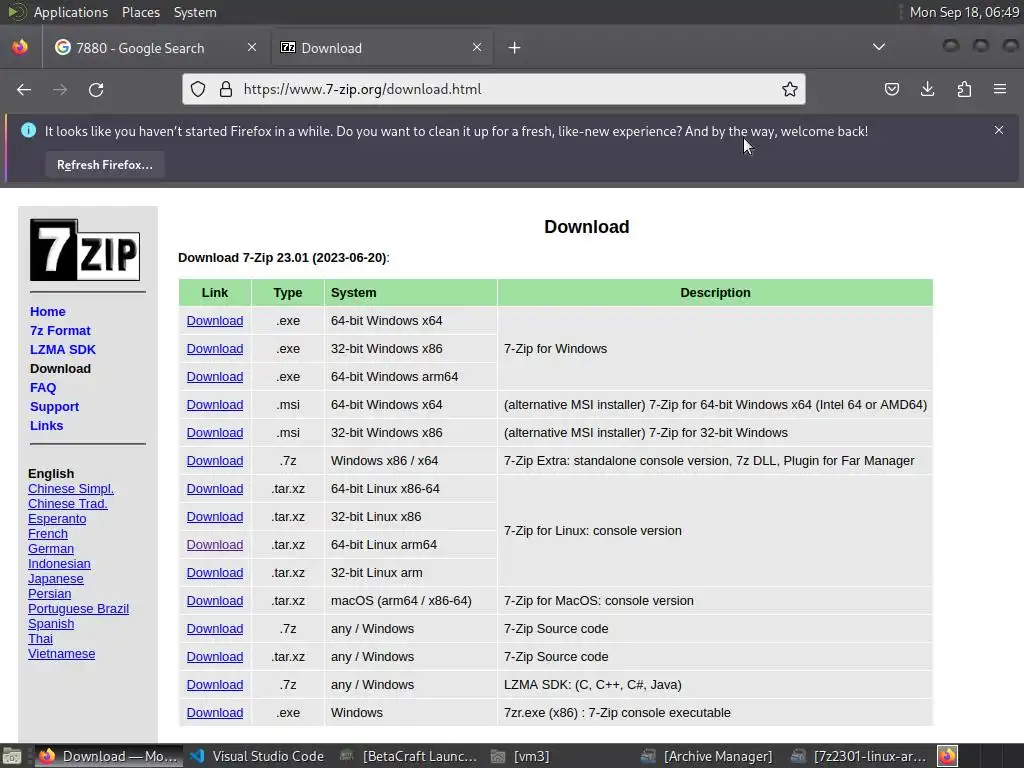1024x768 pixels.
Task: Download the .exe for 64-bit Windows arm64
Action: 215,377
